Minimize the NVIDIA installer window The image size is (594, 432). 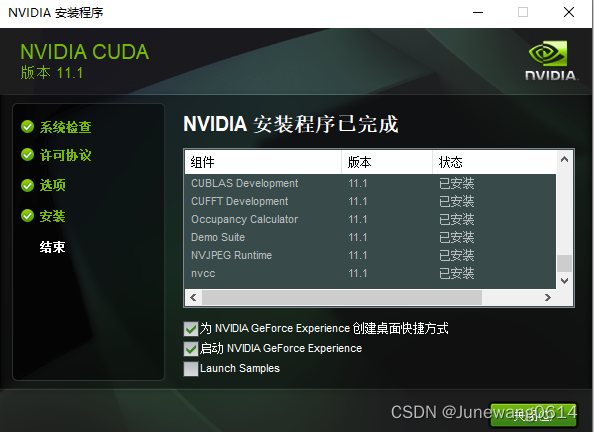click(x=478, y=13)
